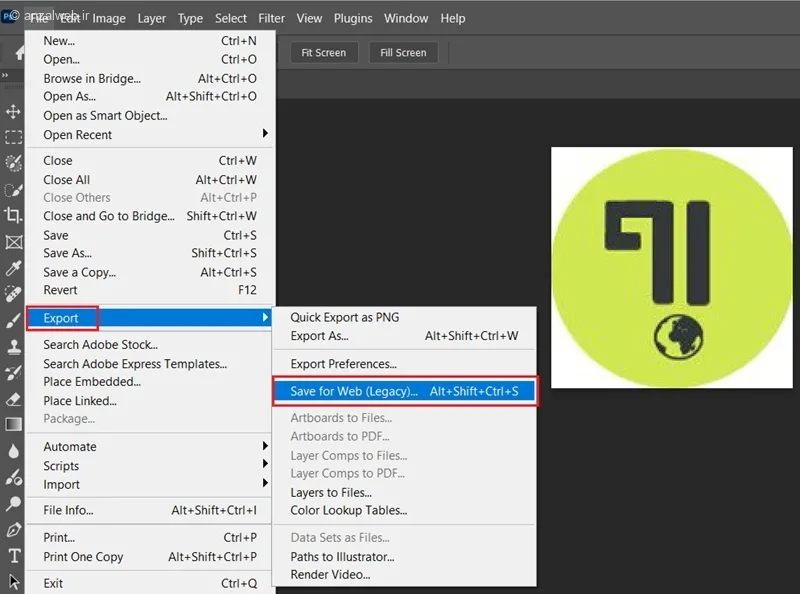Choose Paths to Illustrator

405,557
